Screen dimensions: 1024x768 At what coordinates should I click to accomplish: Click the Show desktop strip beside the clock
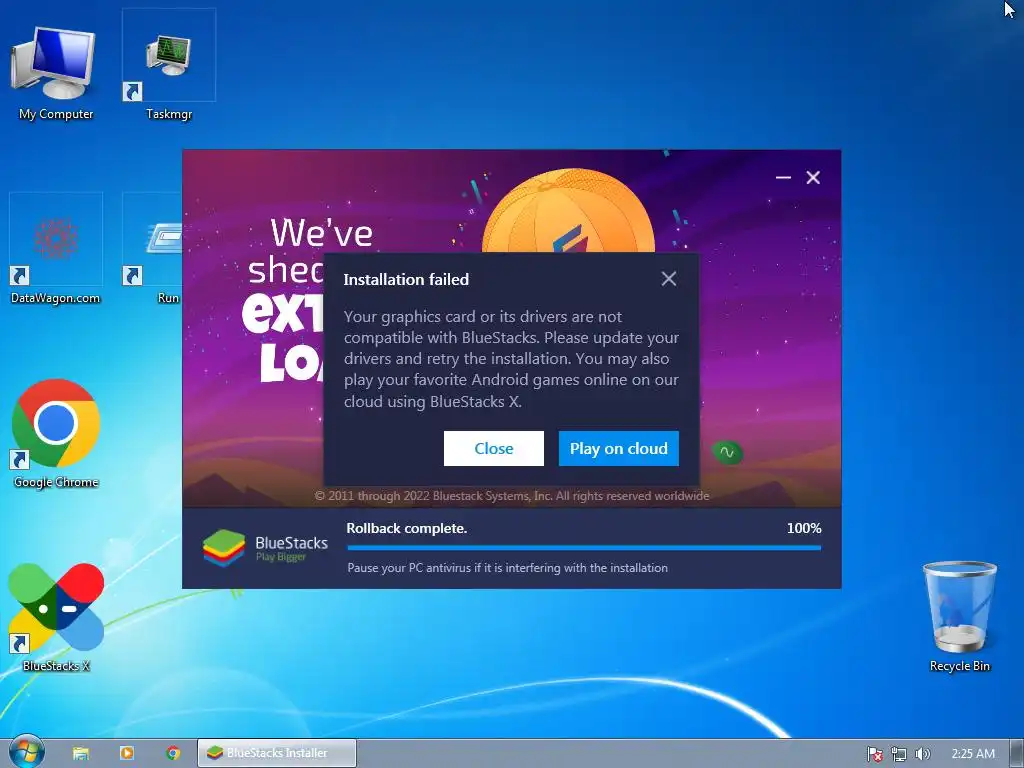[x=1017, y=753]
